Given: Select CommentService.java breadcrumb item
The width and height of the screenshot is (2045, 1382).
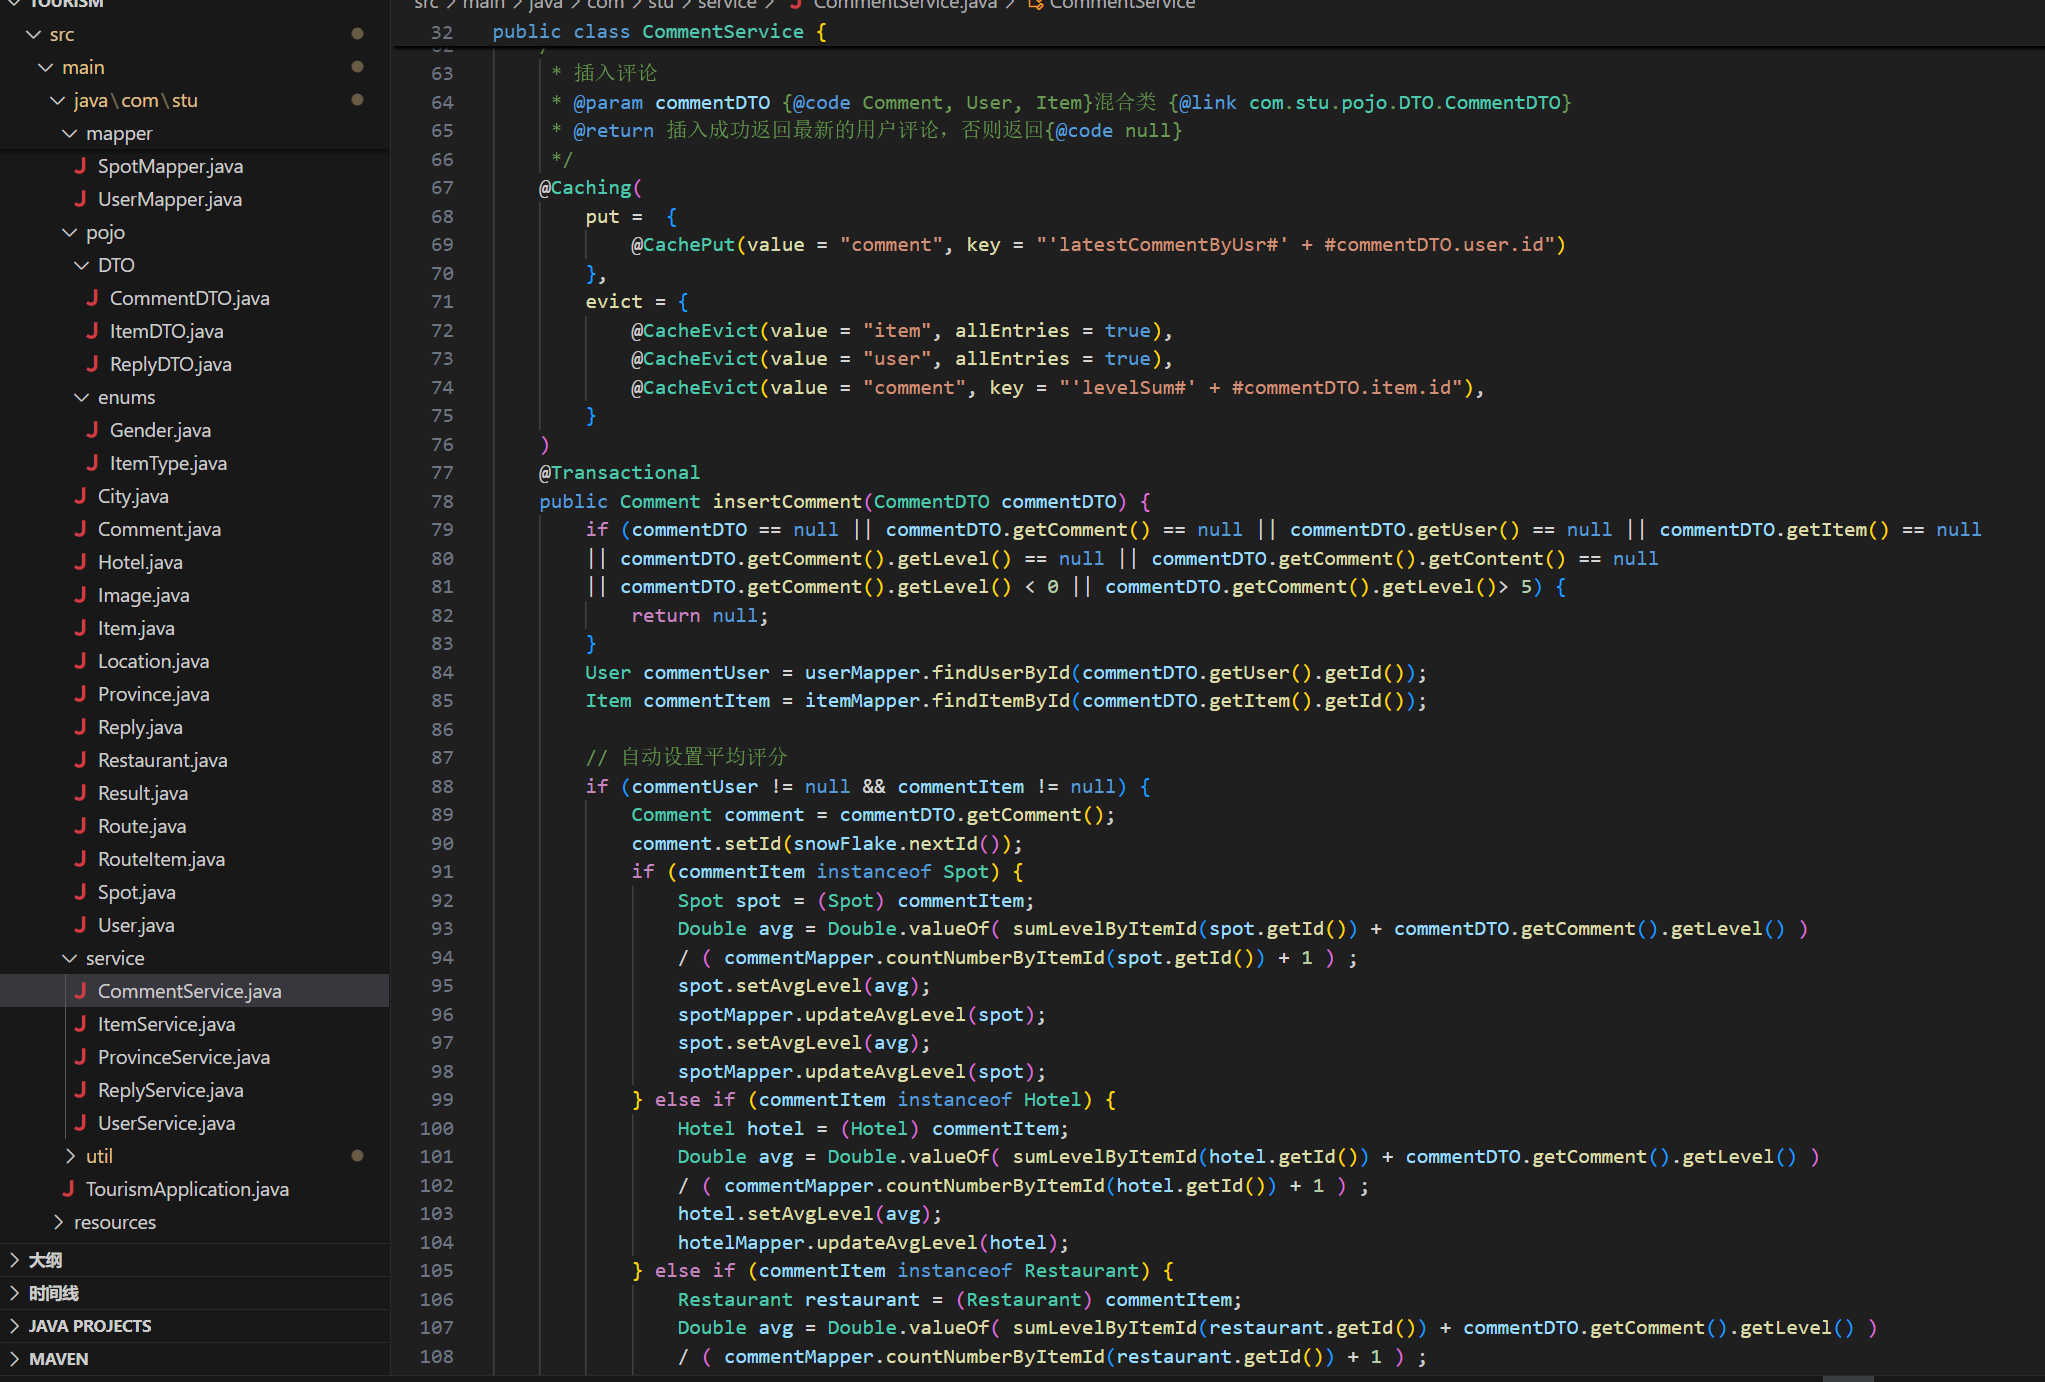Looking at the screenshot, I should tap(904, 4).
